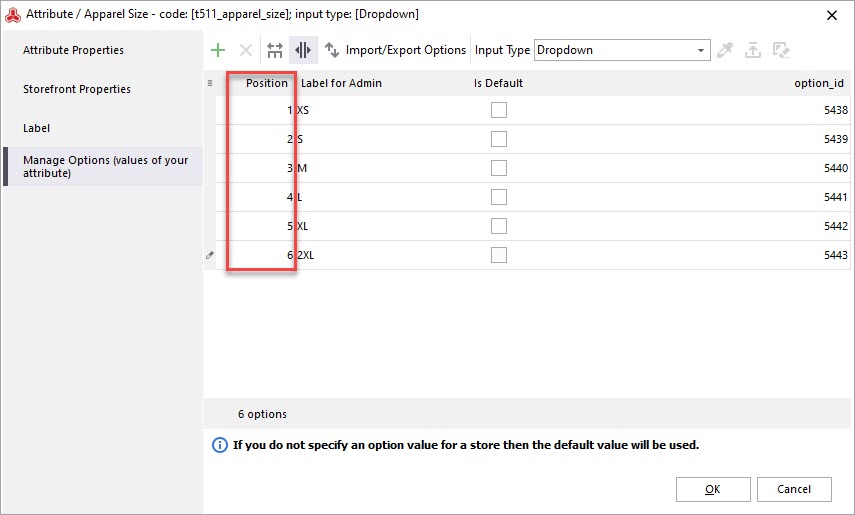Sort by the option_id column header
Screen dimensions: 855x515
pos(818,83)
